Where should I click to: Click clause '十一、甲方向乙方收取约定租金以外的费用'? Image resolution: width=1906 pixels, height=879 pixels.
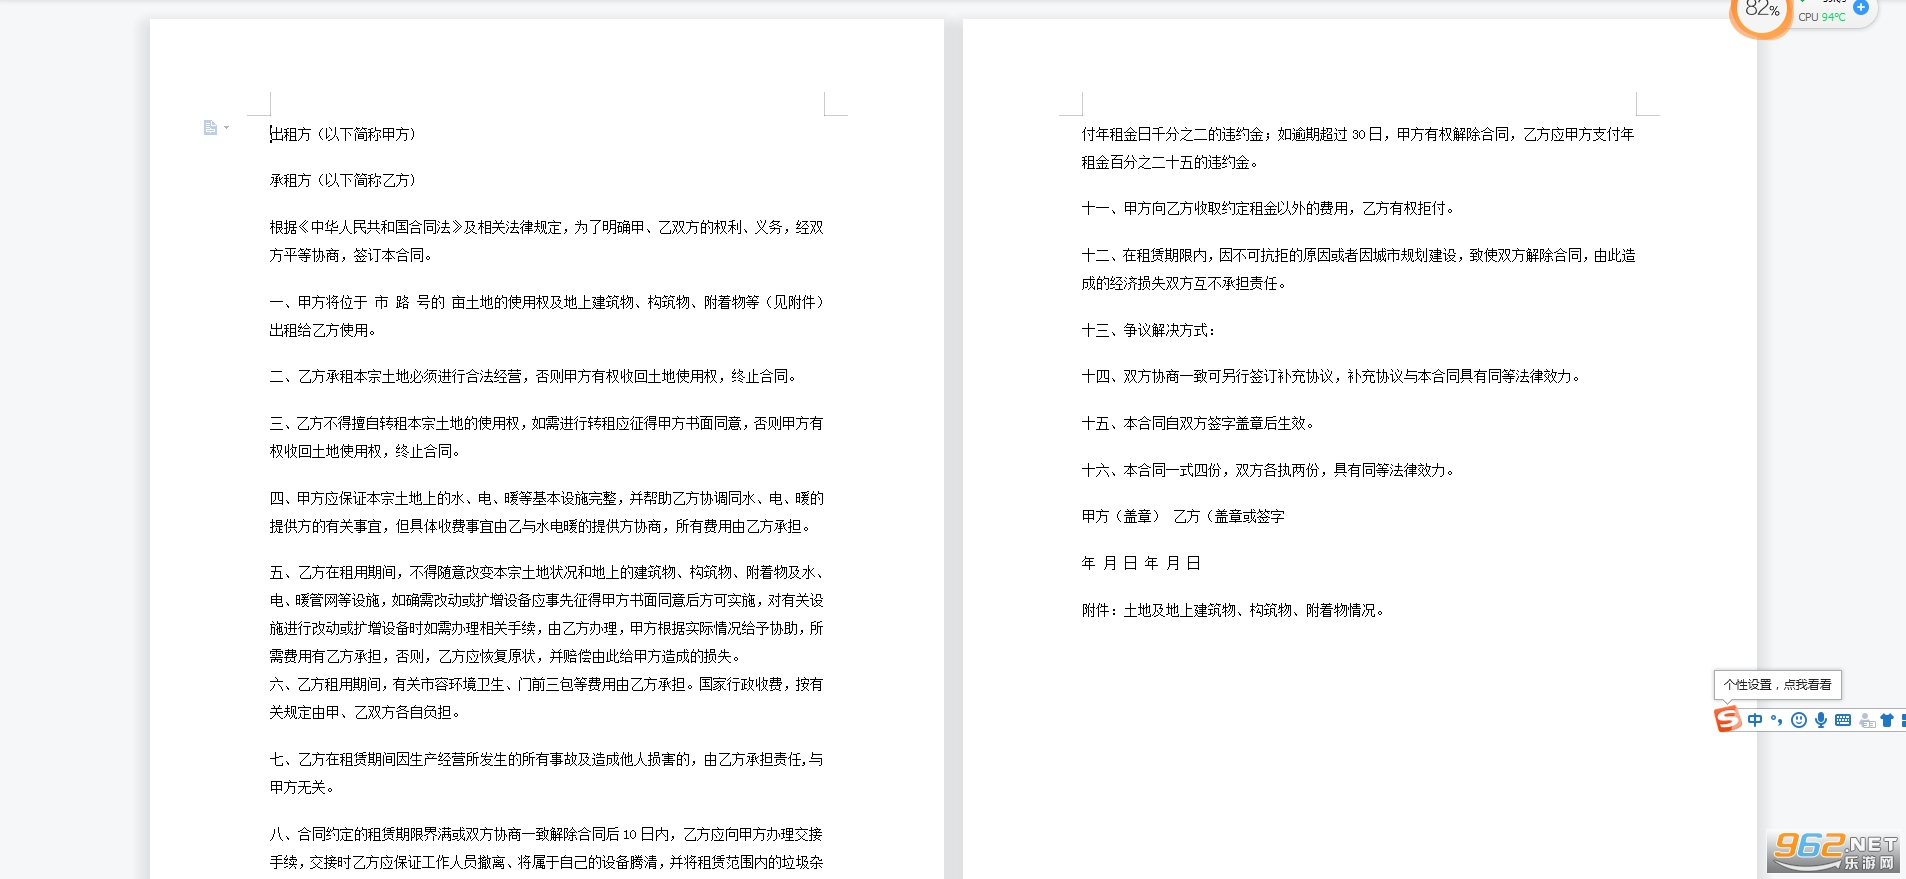point(1269,208)
